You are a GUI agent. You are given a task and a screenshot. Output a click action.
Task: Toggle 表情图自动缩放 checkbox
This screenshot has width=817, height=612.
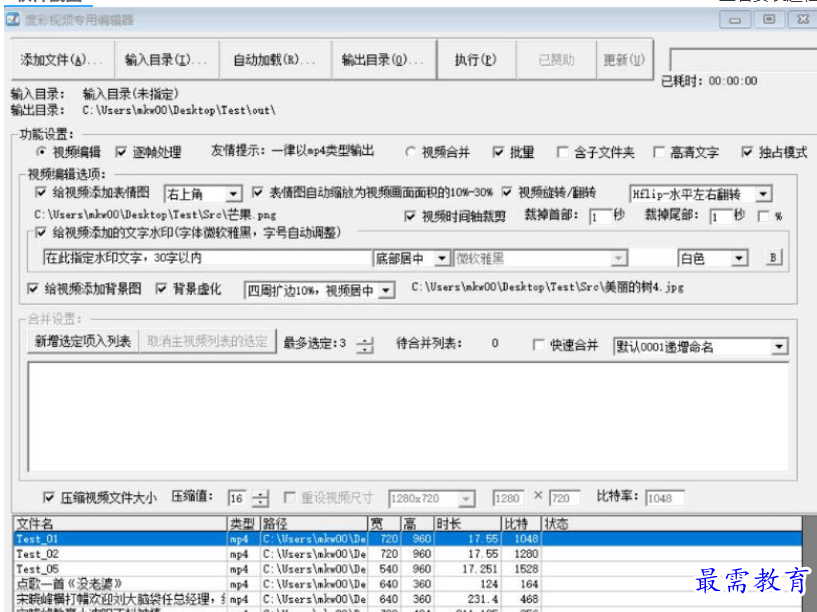(x=257, y=192)
